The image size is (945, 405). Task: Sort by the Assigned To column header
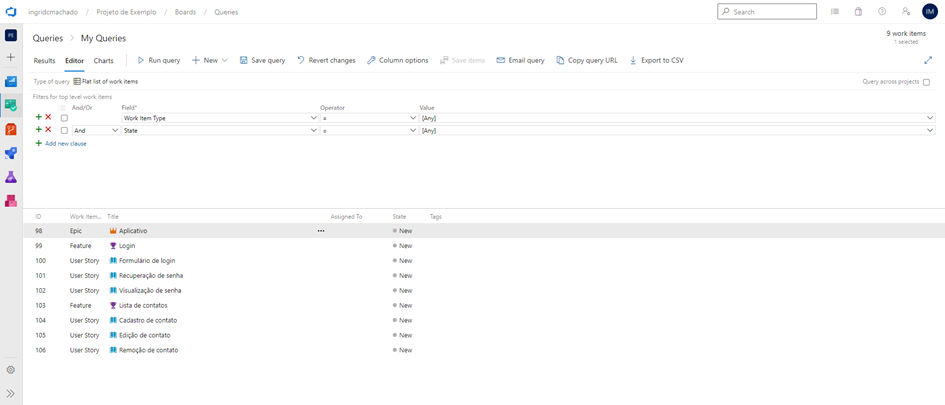[347, 216]
